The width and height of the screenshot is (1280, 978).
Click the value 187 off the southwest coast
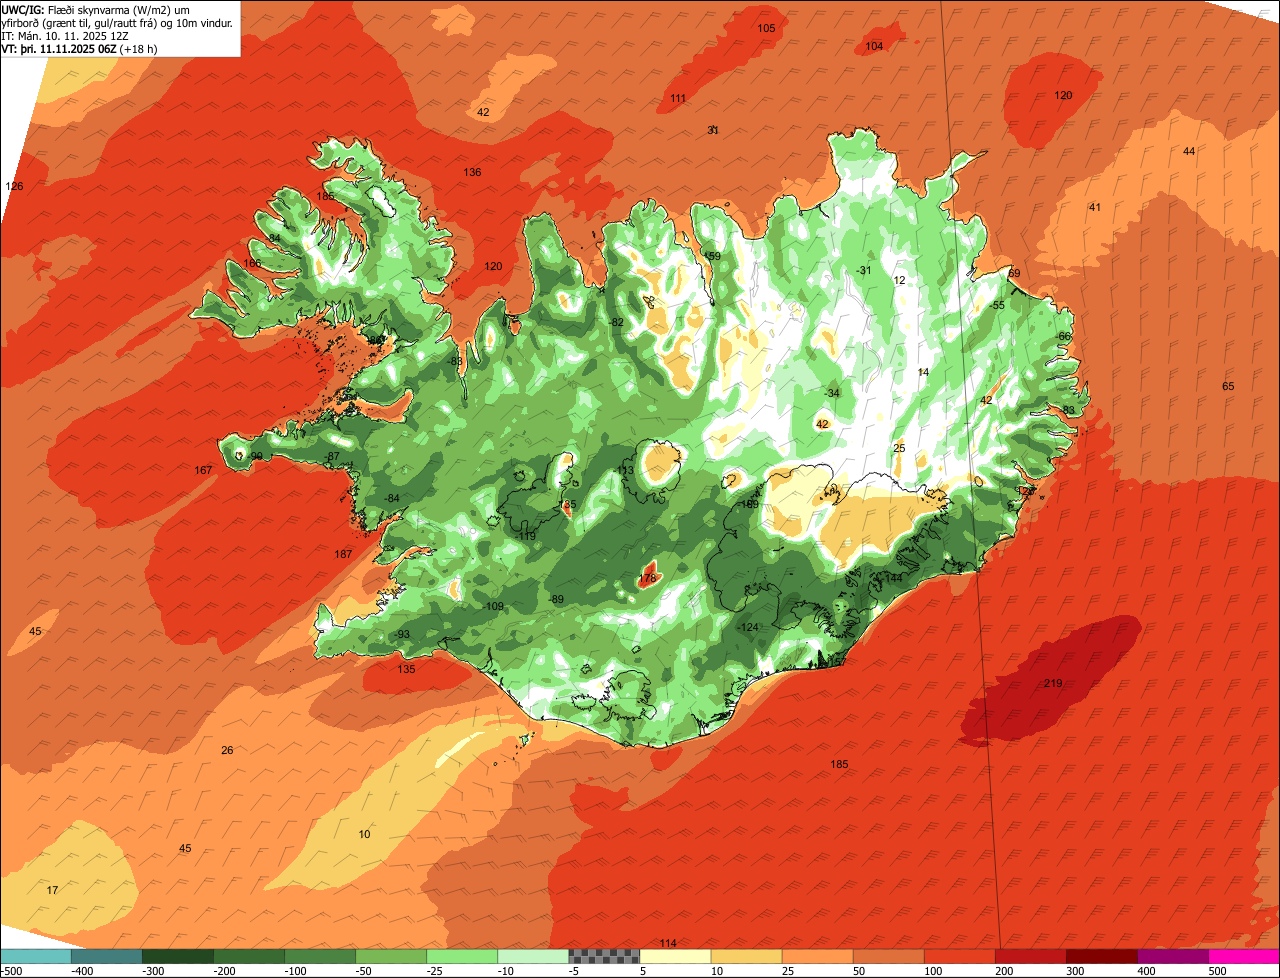pos(343,554)
